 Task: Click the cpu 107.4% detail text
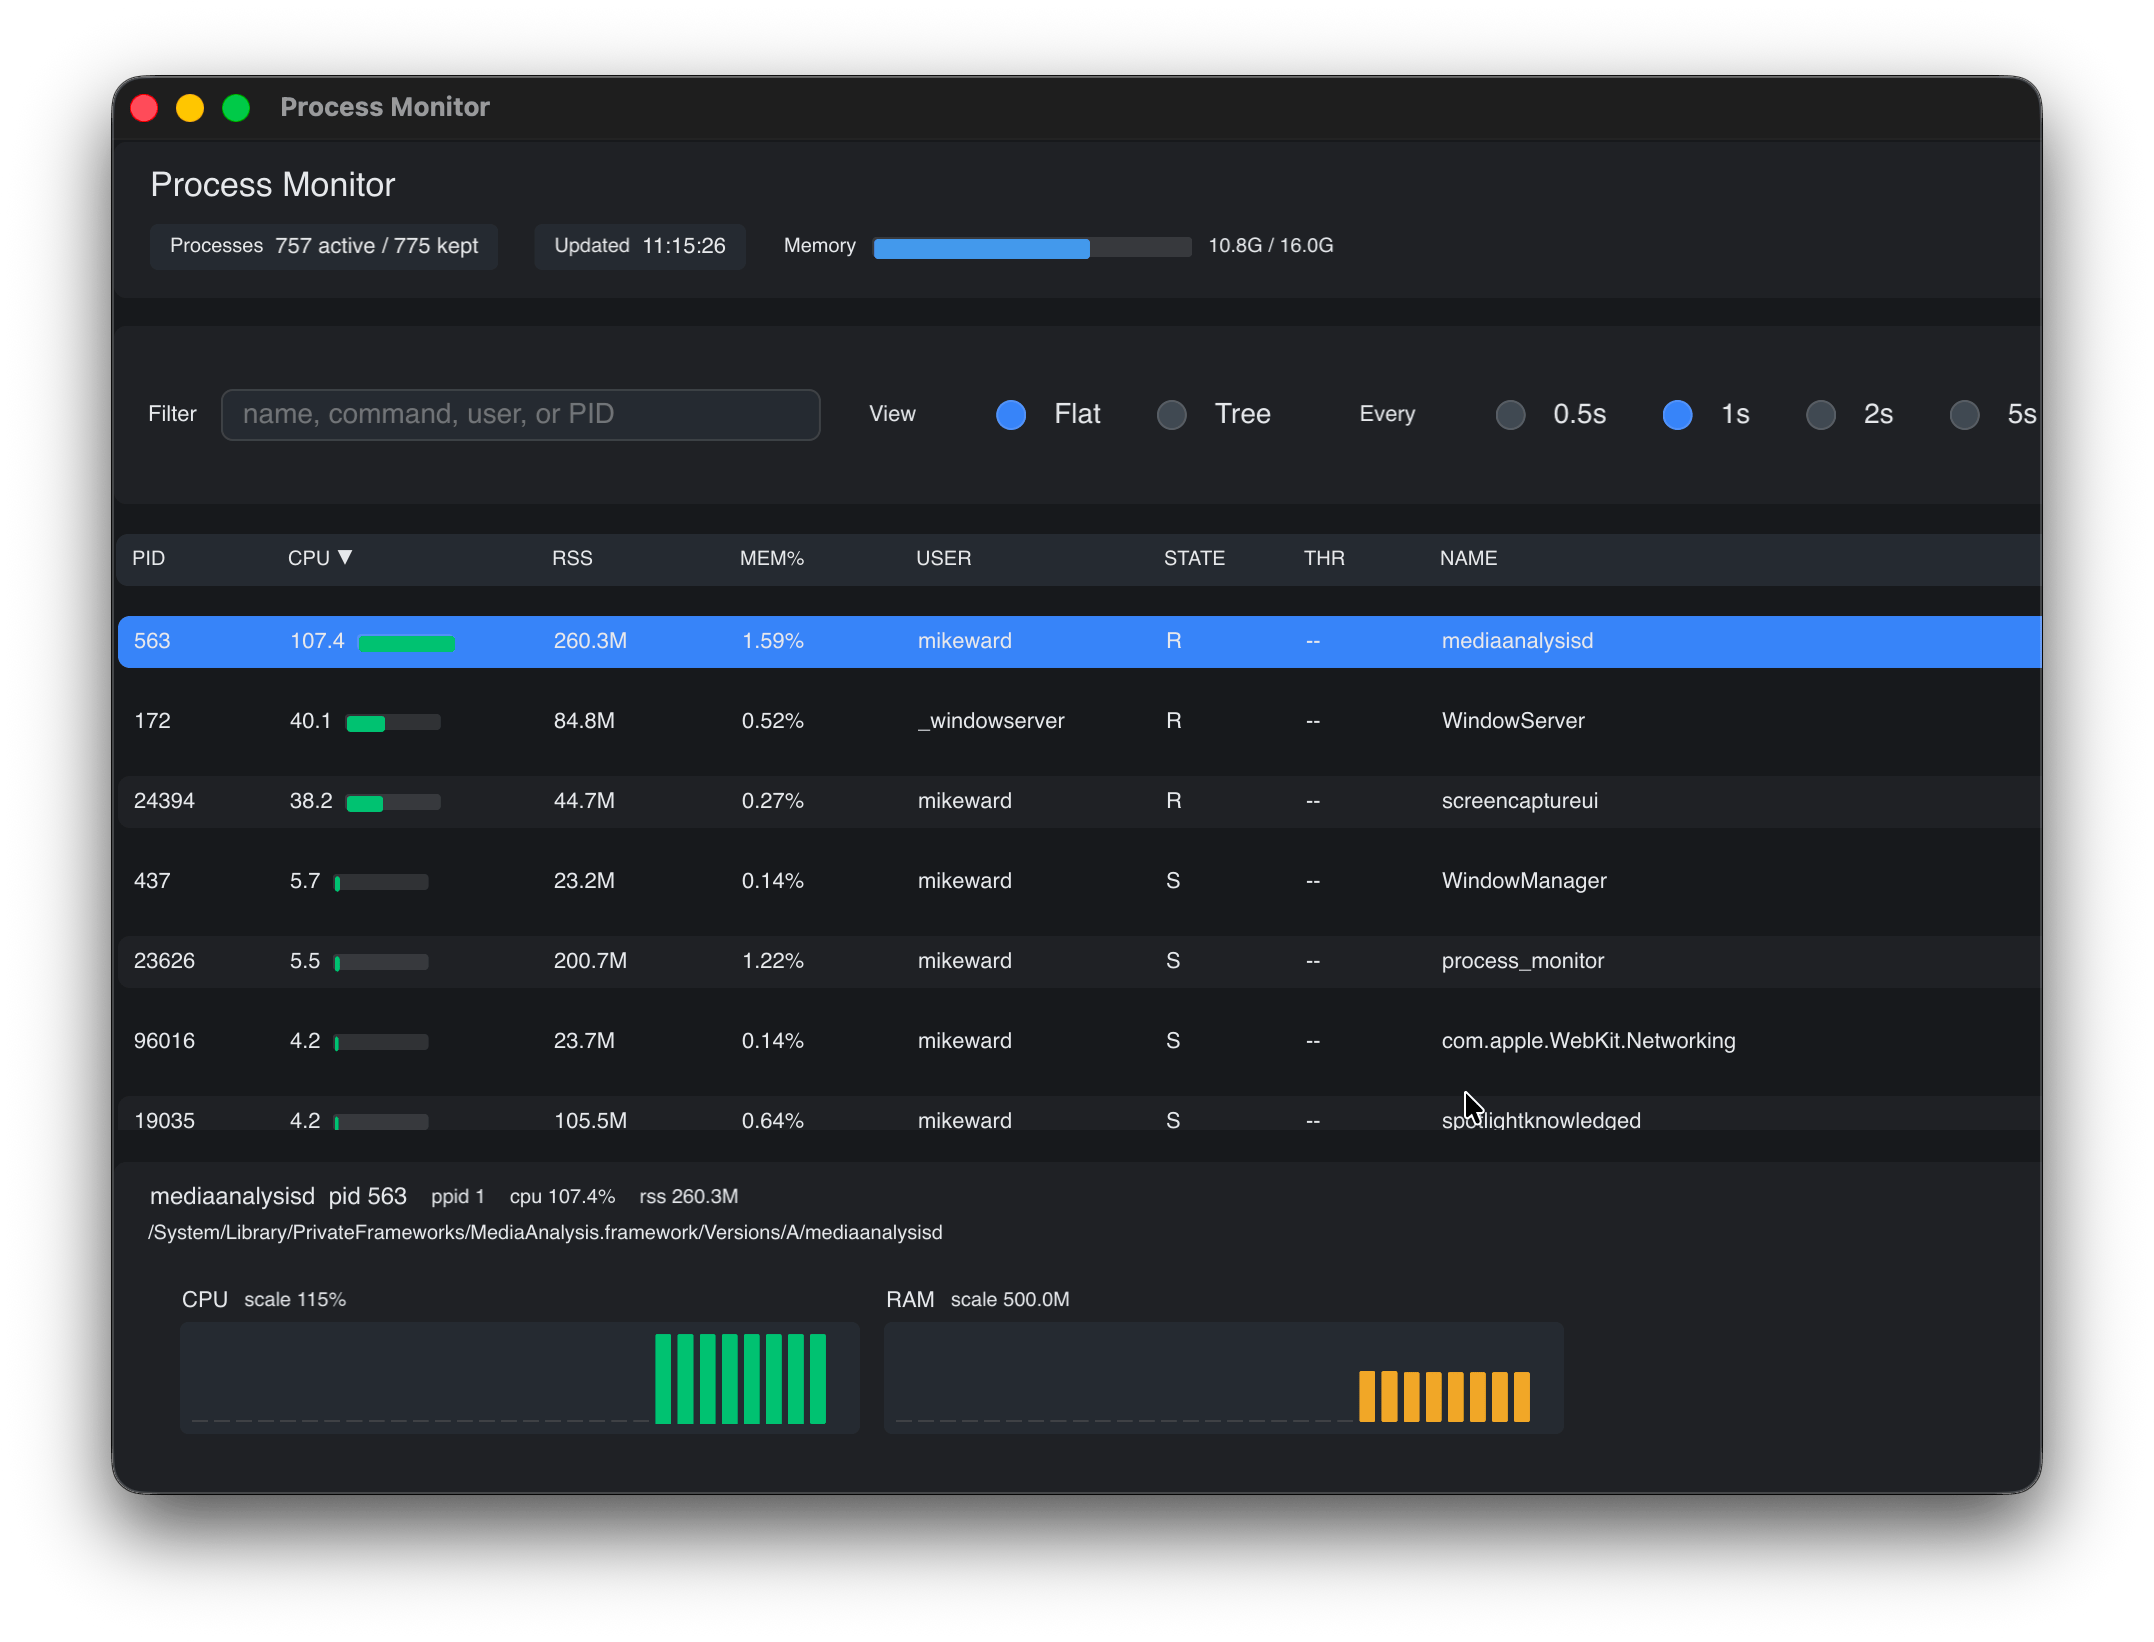point(562,1196)
